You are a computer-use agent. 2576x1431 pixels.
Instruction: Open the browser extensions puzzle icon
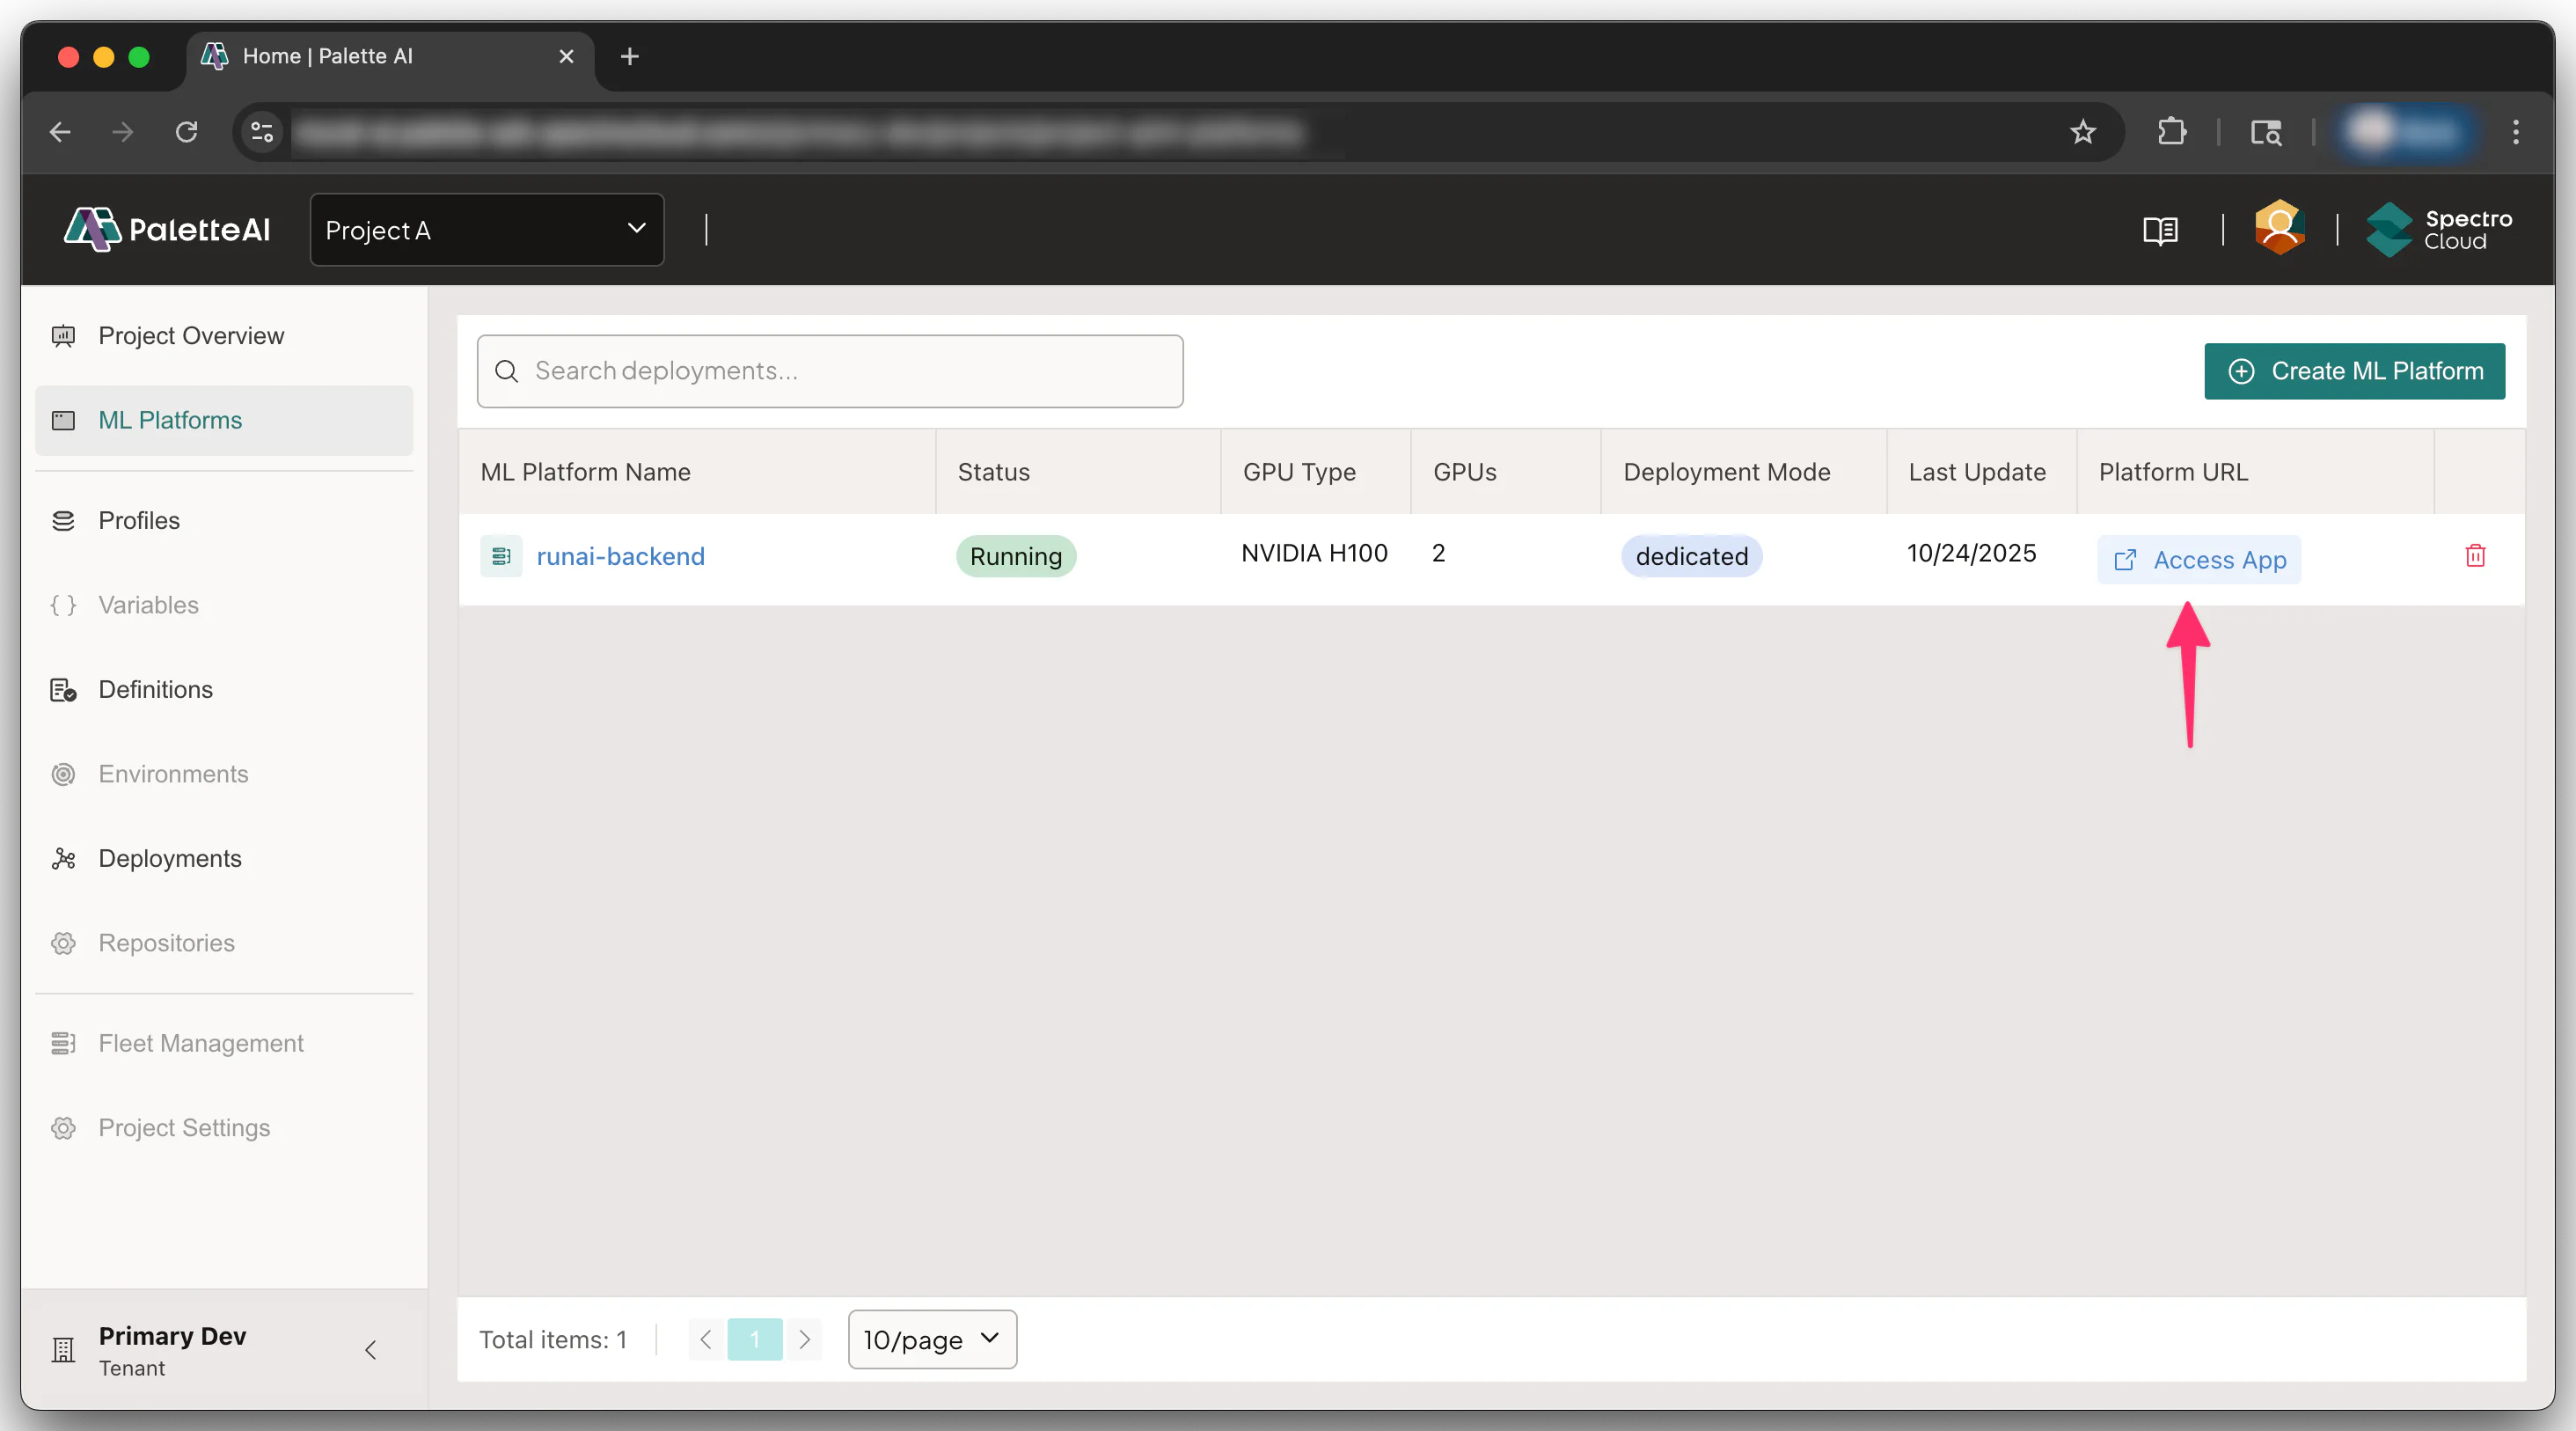(2172, 132)
